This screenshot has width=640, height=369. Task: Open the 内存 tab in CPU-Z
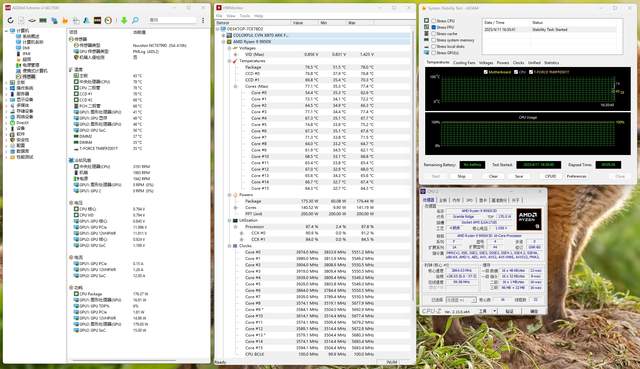457,200
